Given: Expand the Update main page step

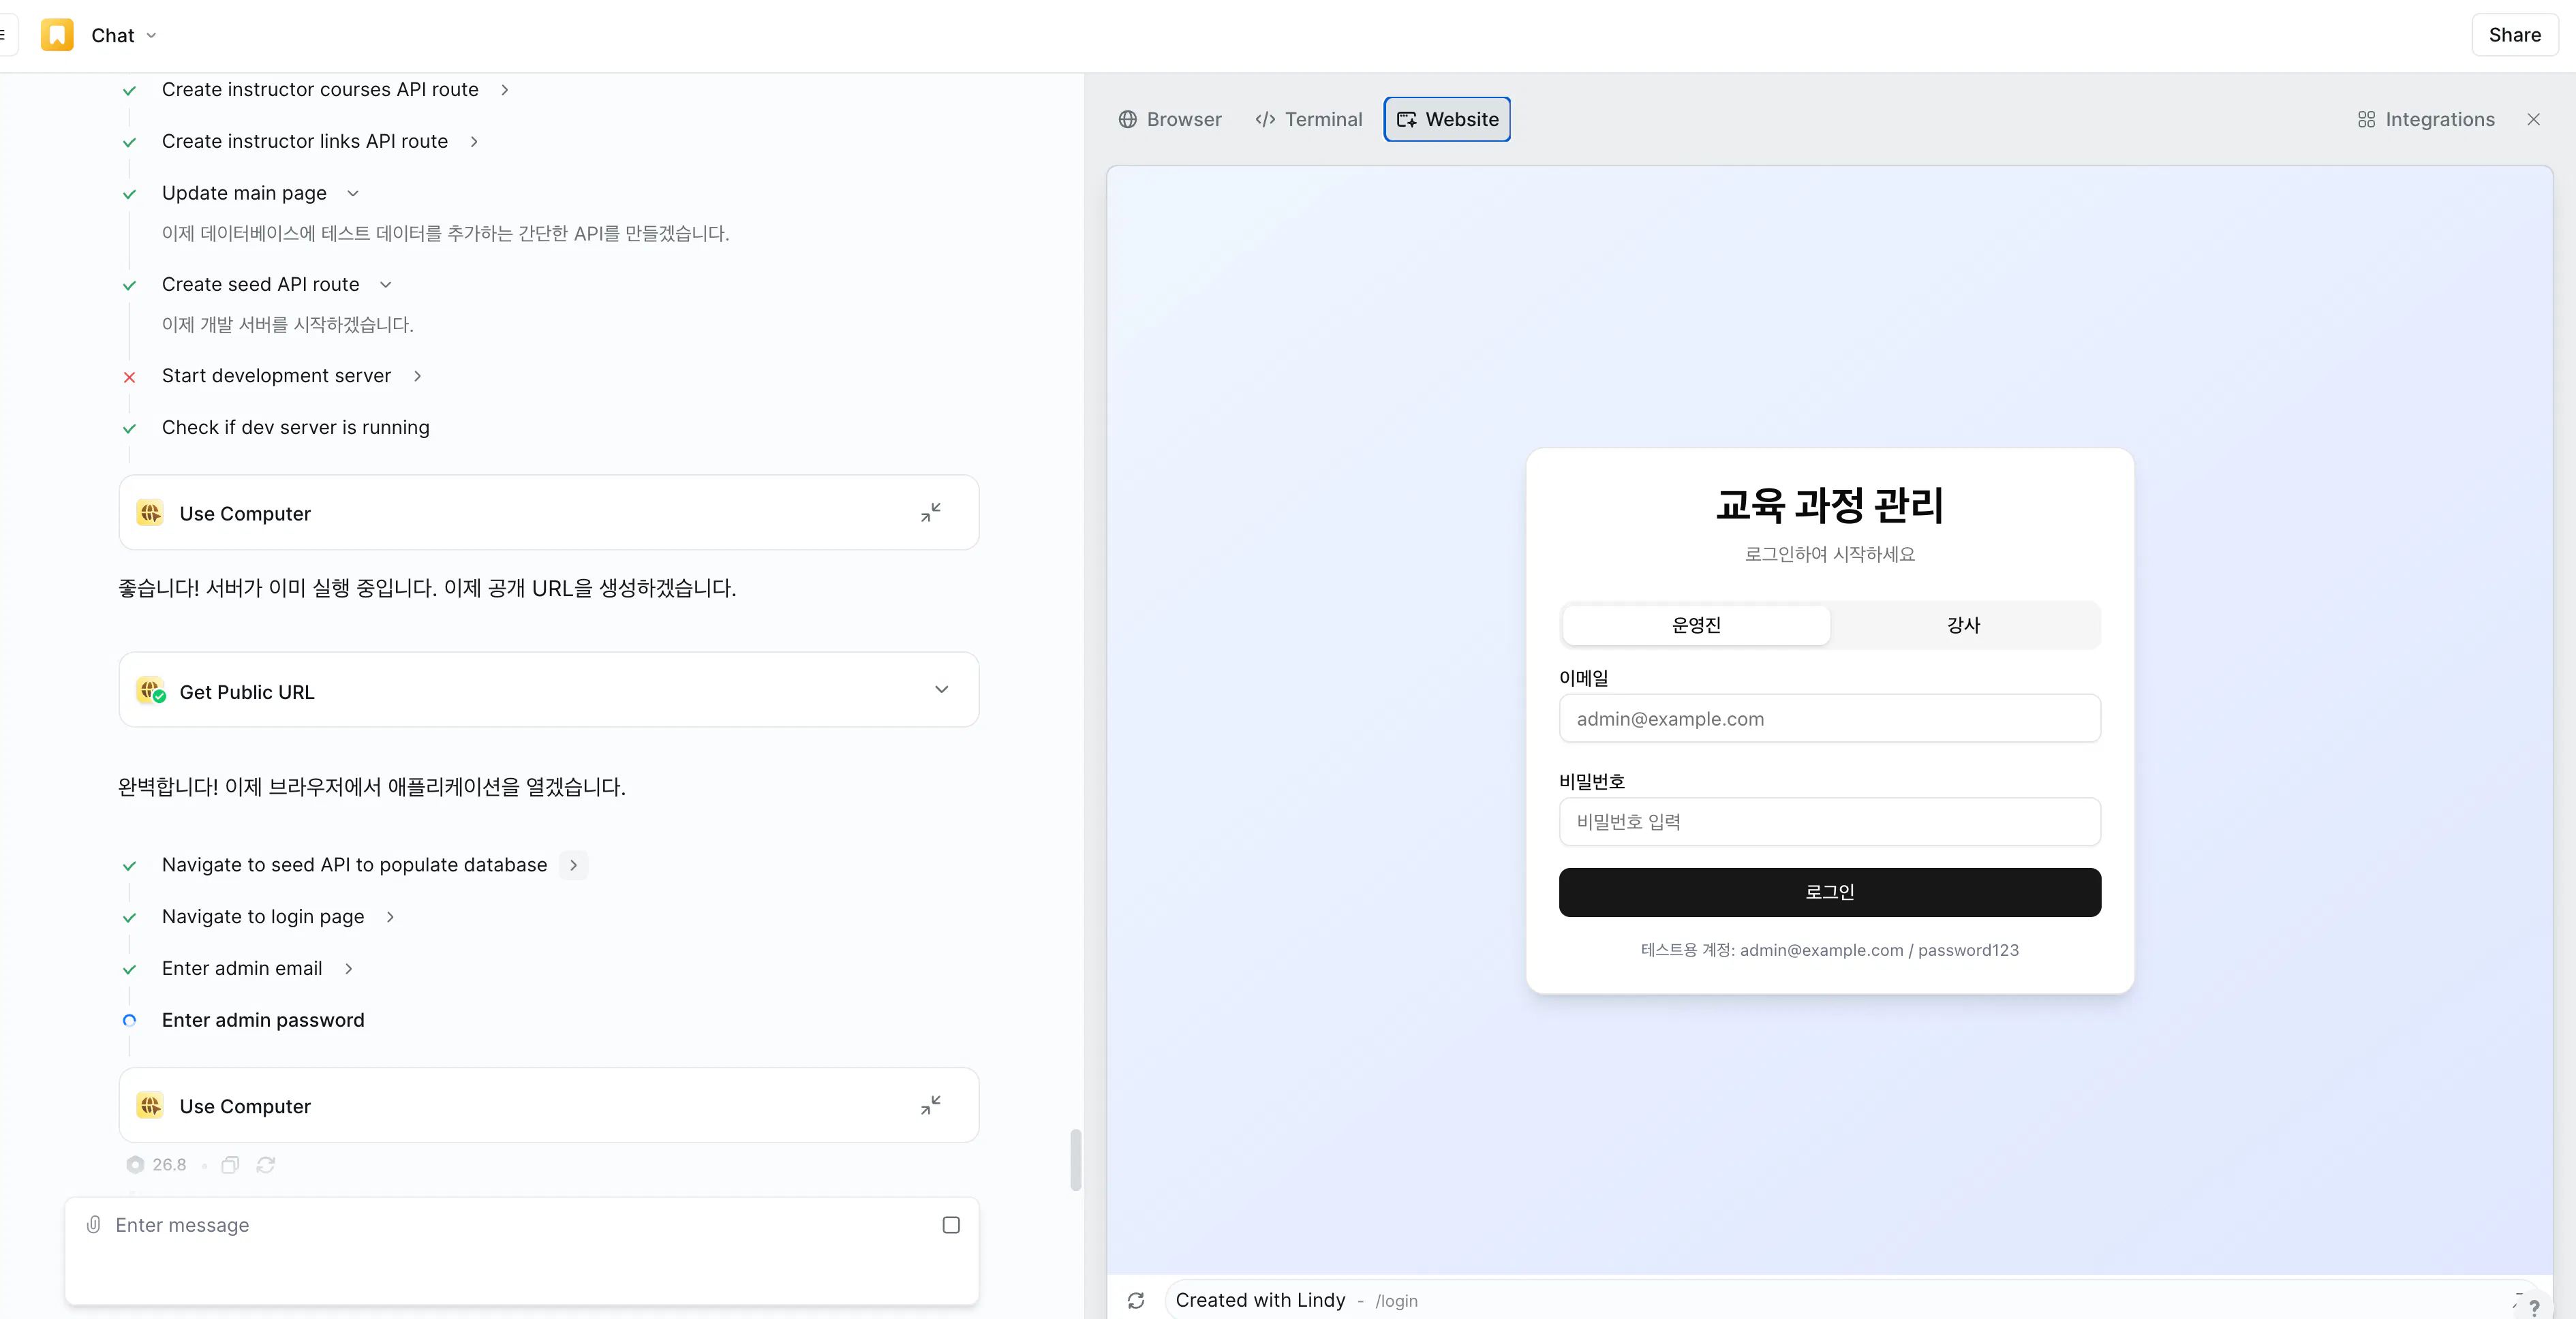Looking at the screenshot, I should point(352,192).
